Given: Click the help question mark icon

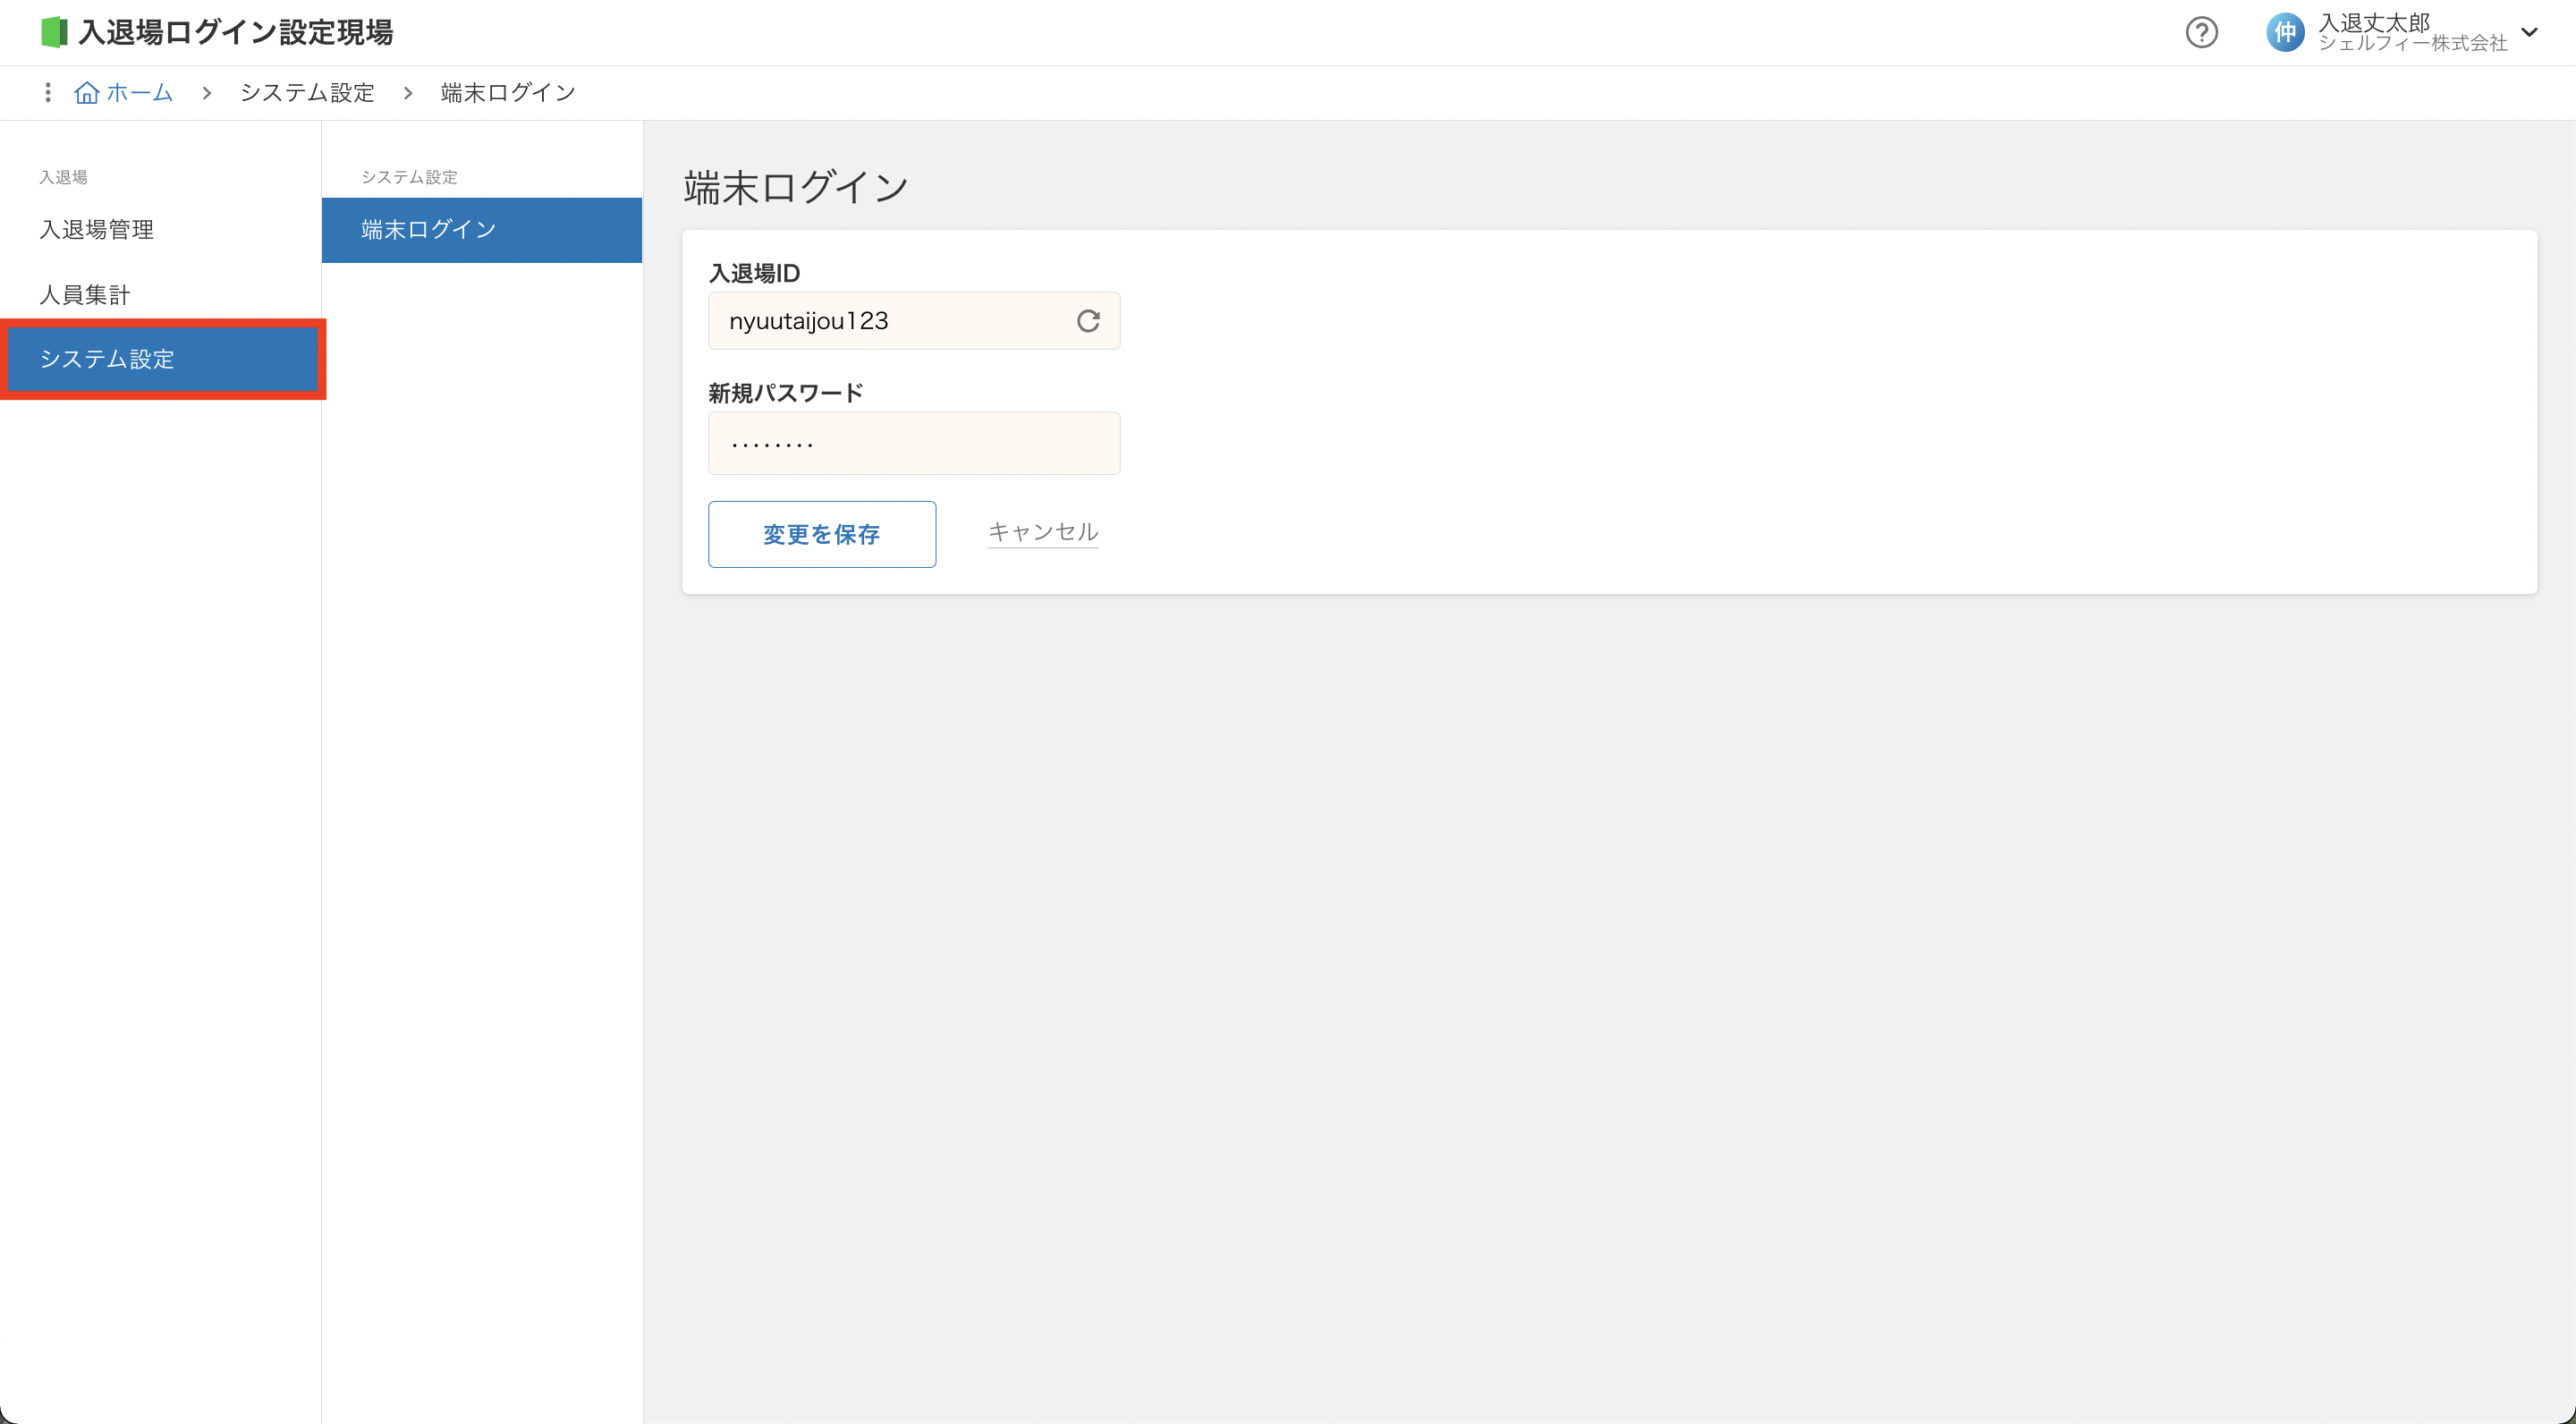Looking at the screenshot, I should click(x=2201, y=32).
